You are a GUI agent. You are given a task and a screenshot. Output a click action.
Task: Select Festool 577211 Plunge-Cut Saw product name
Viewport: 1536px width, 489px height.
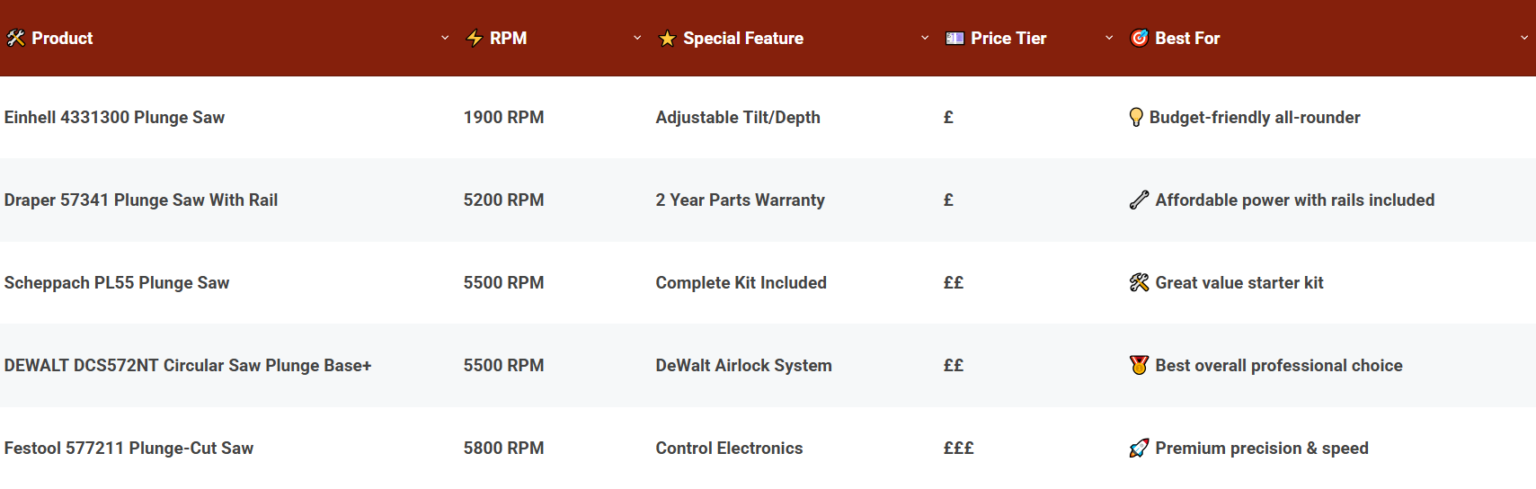129,448
